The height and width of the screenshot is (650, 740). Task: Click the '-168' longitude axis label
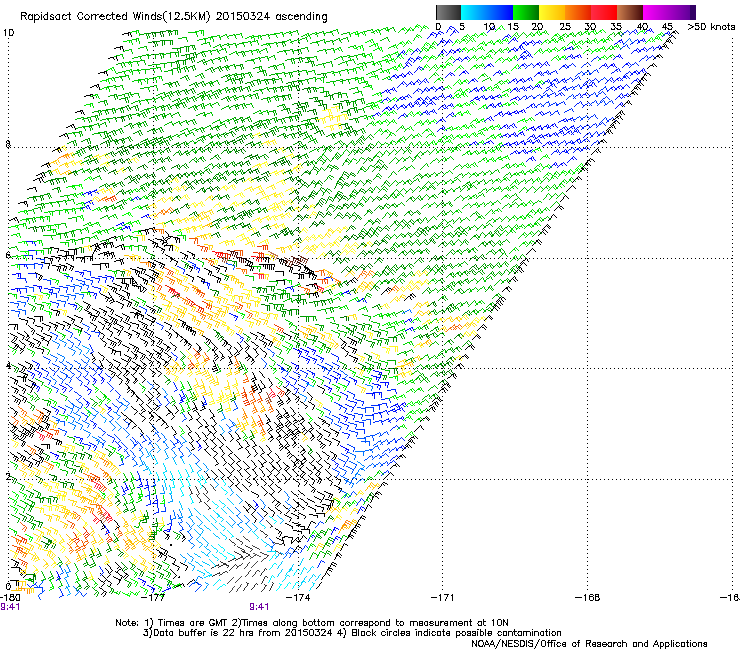point(588,597)
